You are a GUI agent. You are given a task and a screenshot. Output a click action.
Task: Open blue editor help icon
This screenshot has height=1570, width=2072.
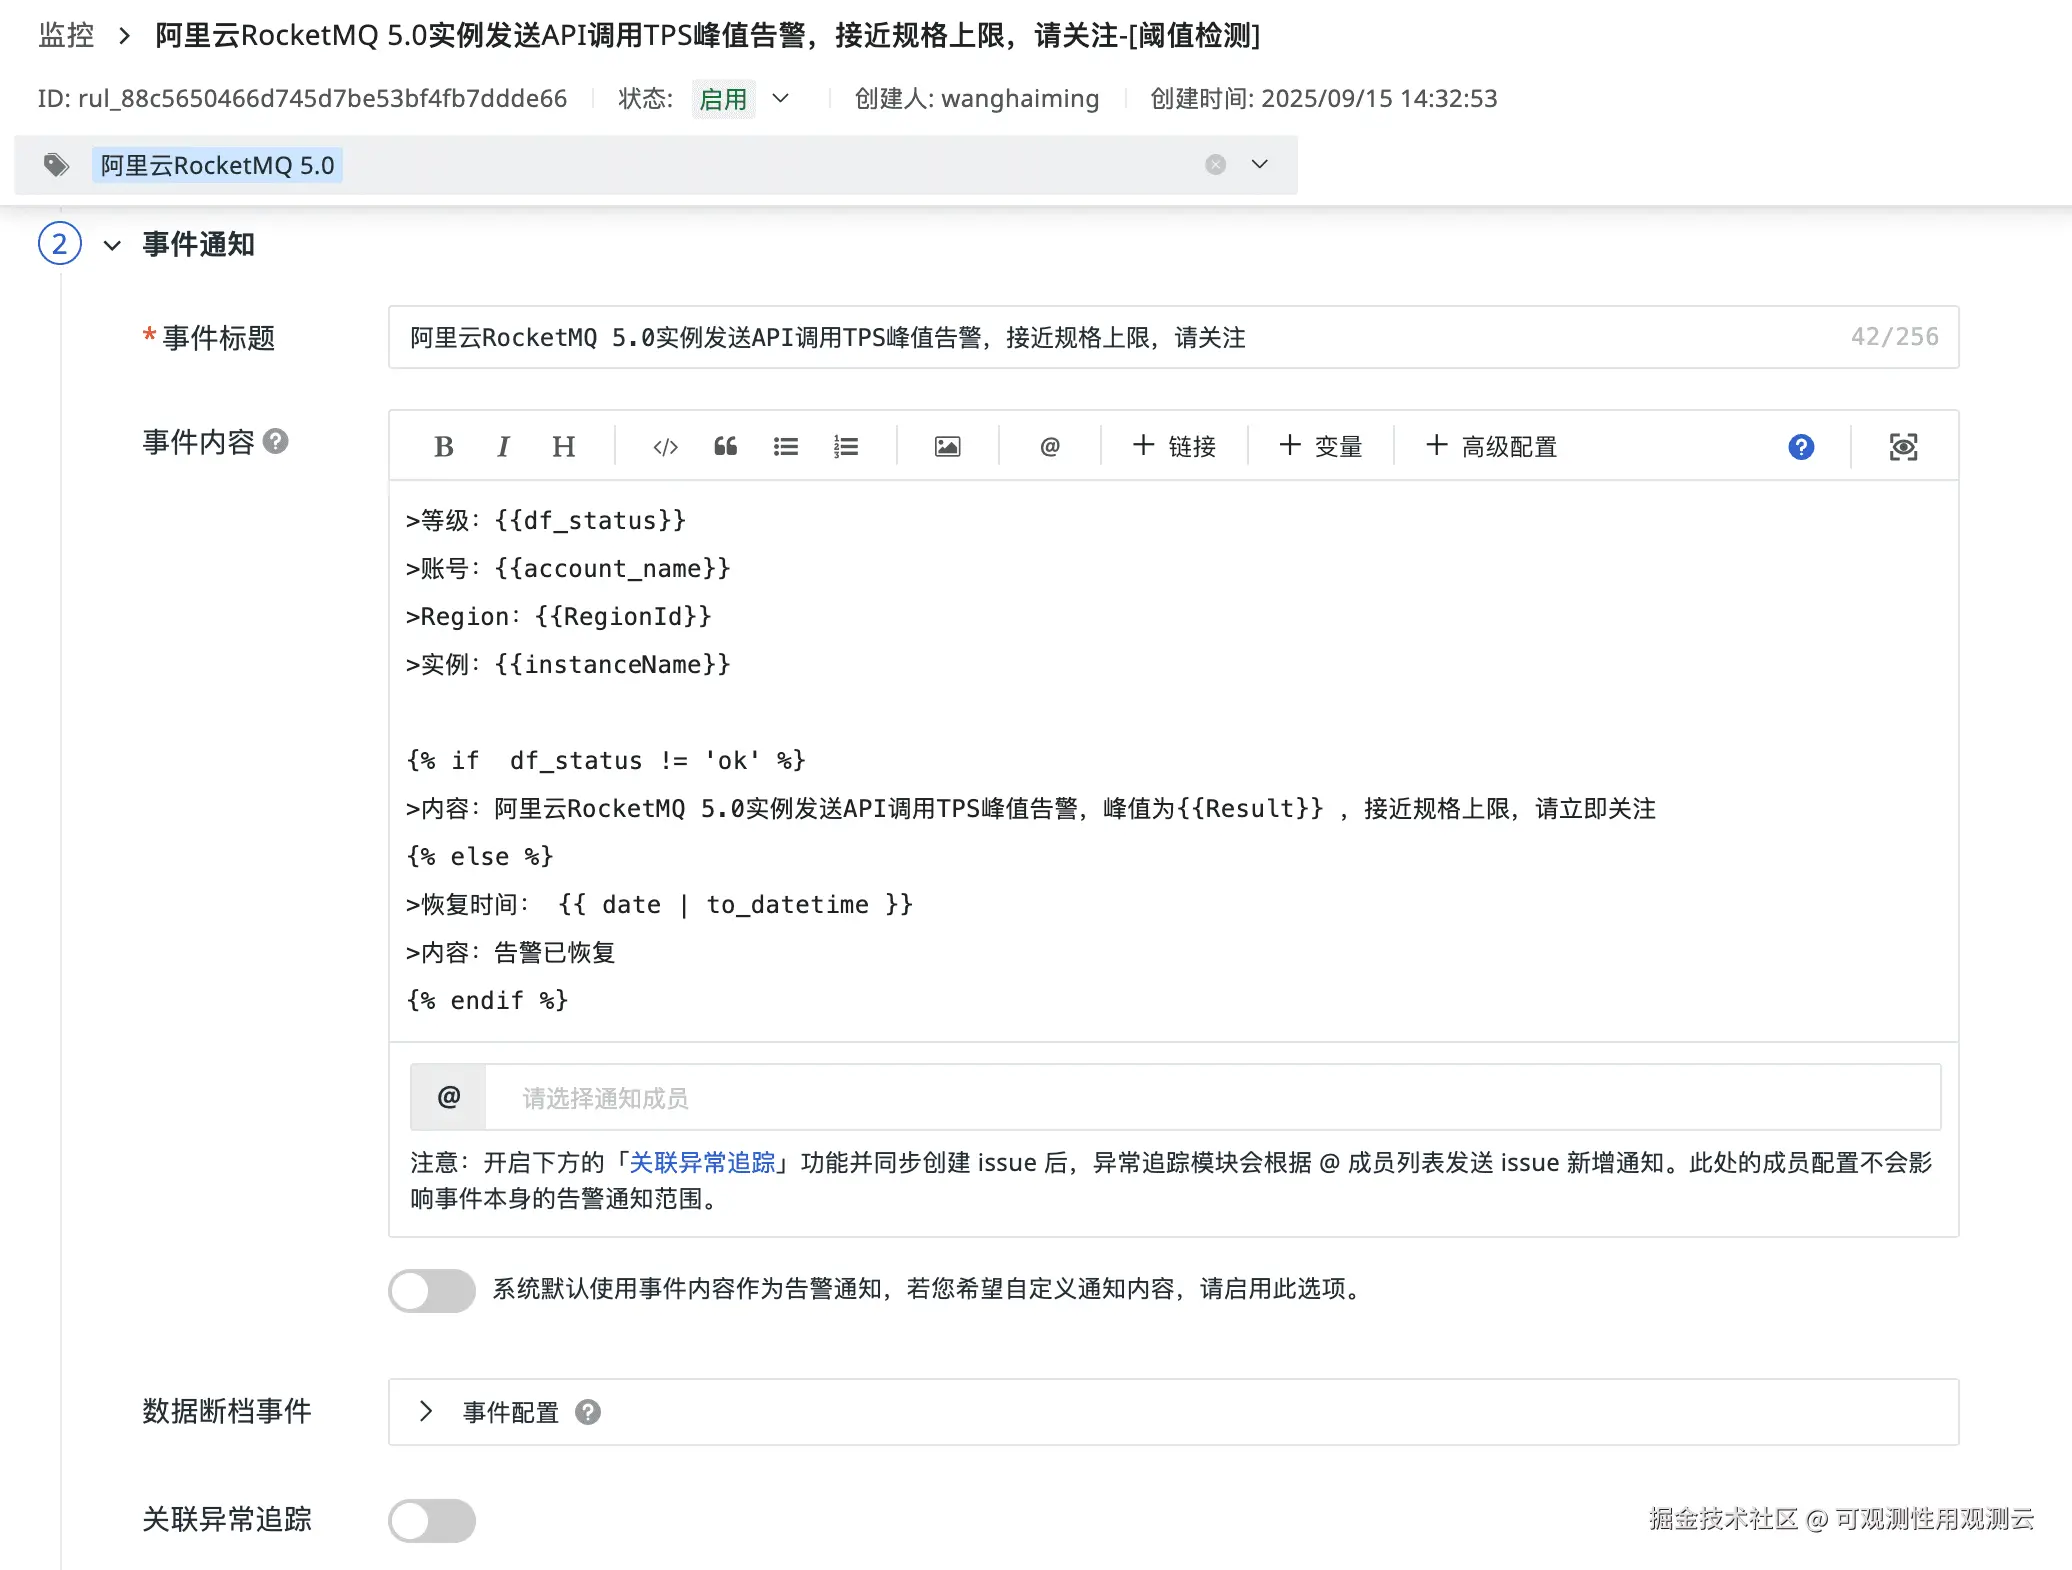(1801, 447)
